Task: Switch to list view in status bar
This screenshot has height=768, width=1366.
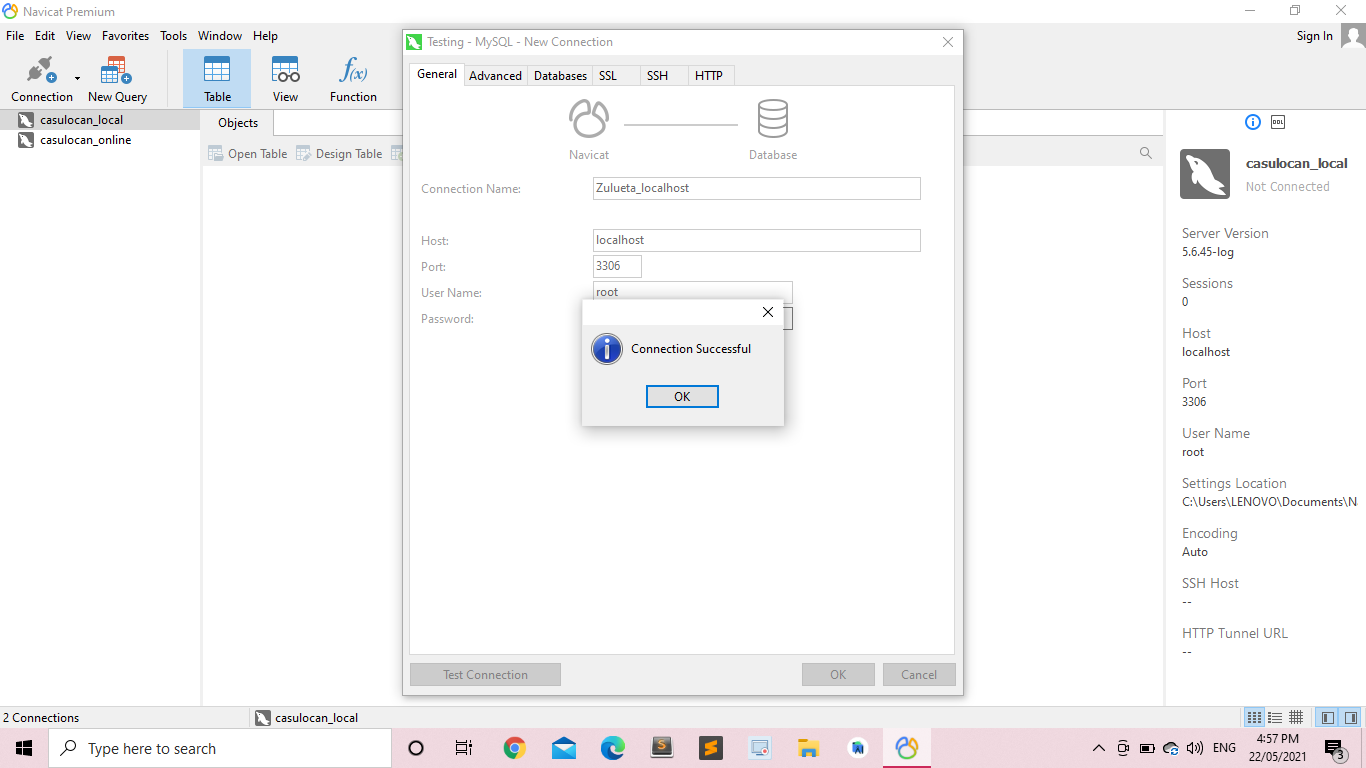Action: point(1275,717)
